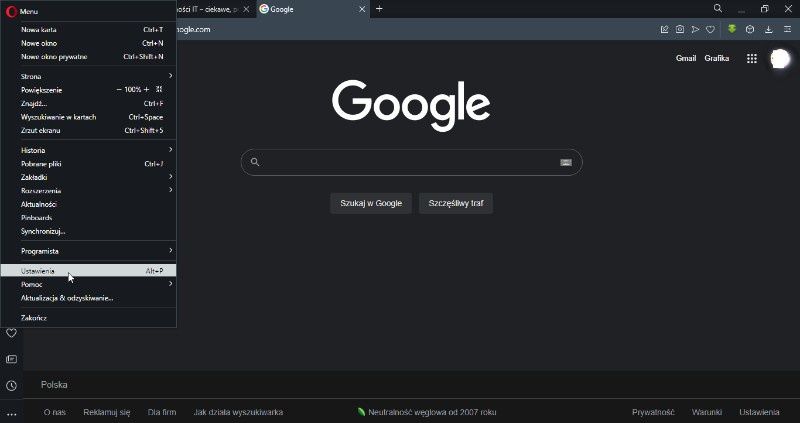Screen dimensions: 800x423
Task: Decrease zoom with the minus button
Action: [119, 89]
